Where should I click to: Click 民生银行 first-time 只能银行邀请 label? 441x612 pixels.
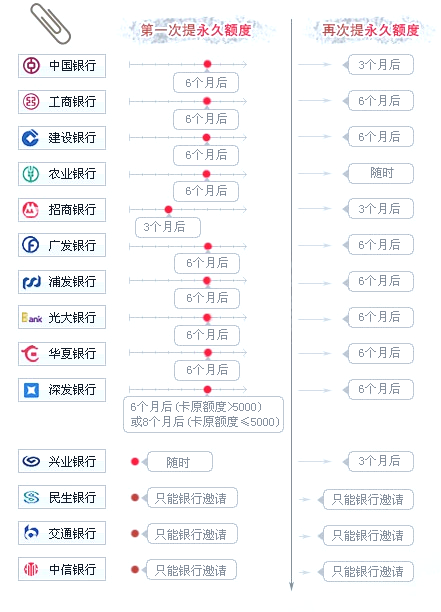pyautogui.click(x=192, y=498)
